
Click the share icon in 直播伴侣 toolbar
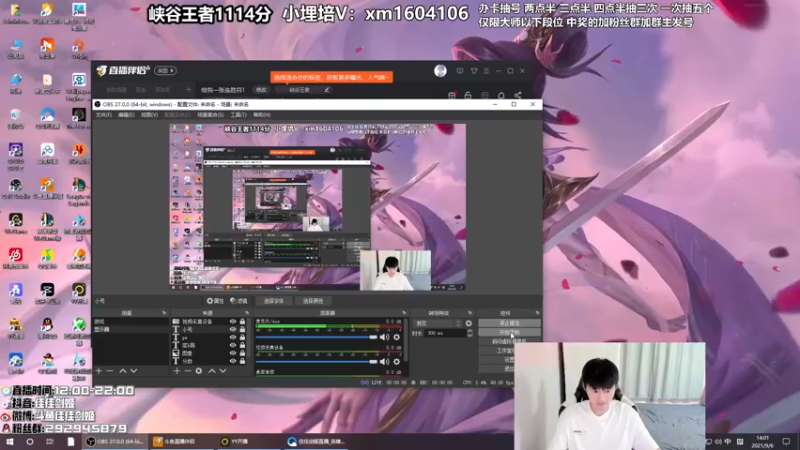click(x=518, y=95)
